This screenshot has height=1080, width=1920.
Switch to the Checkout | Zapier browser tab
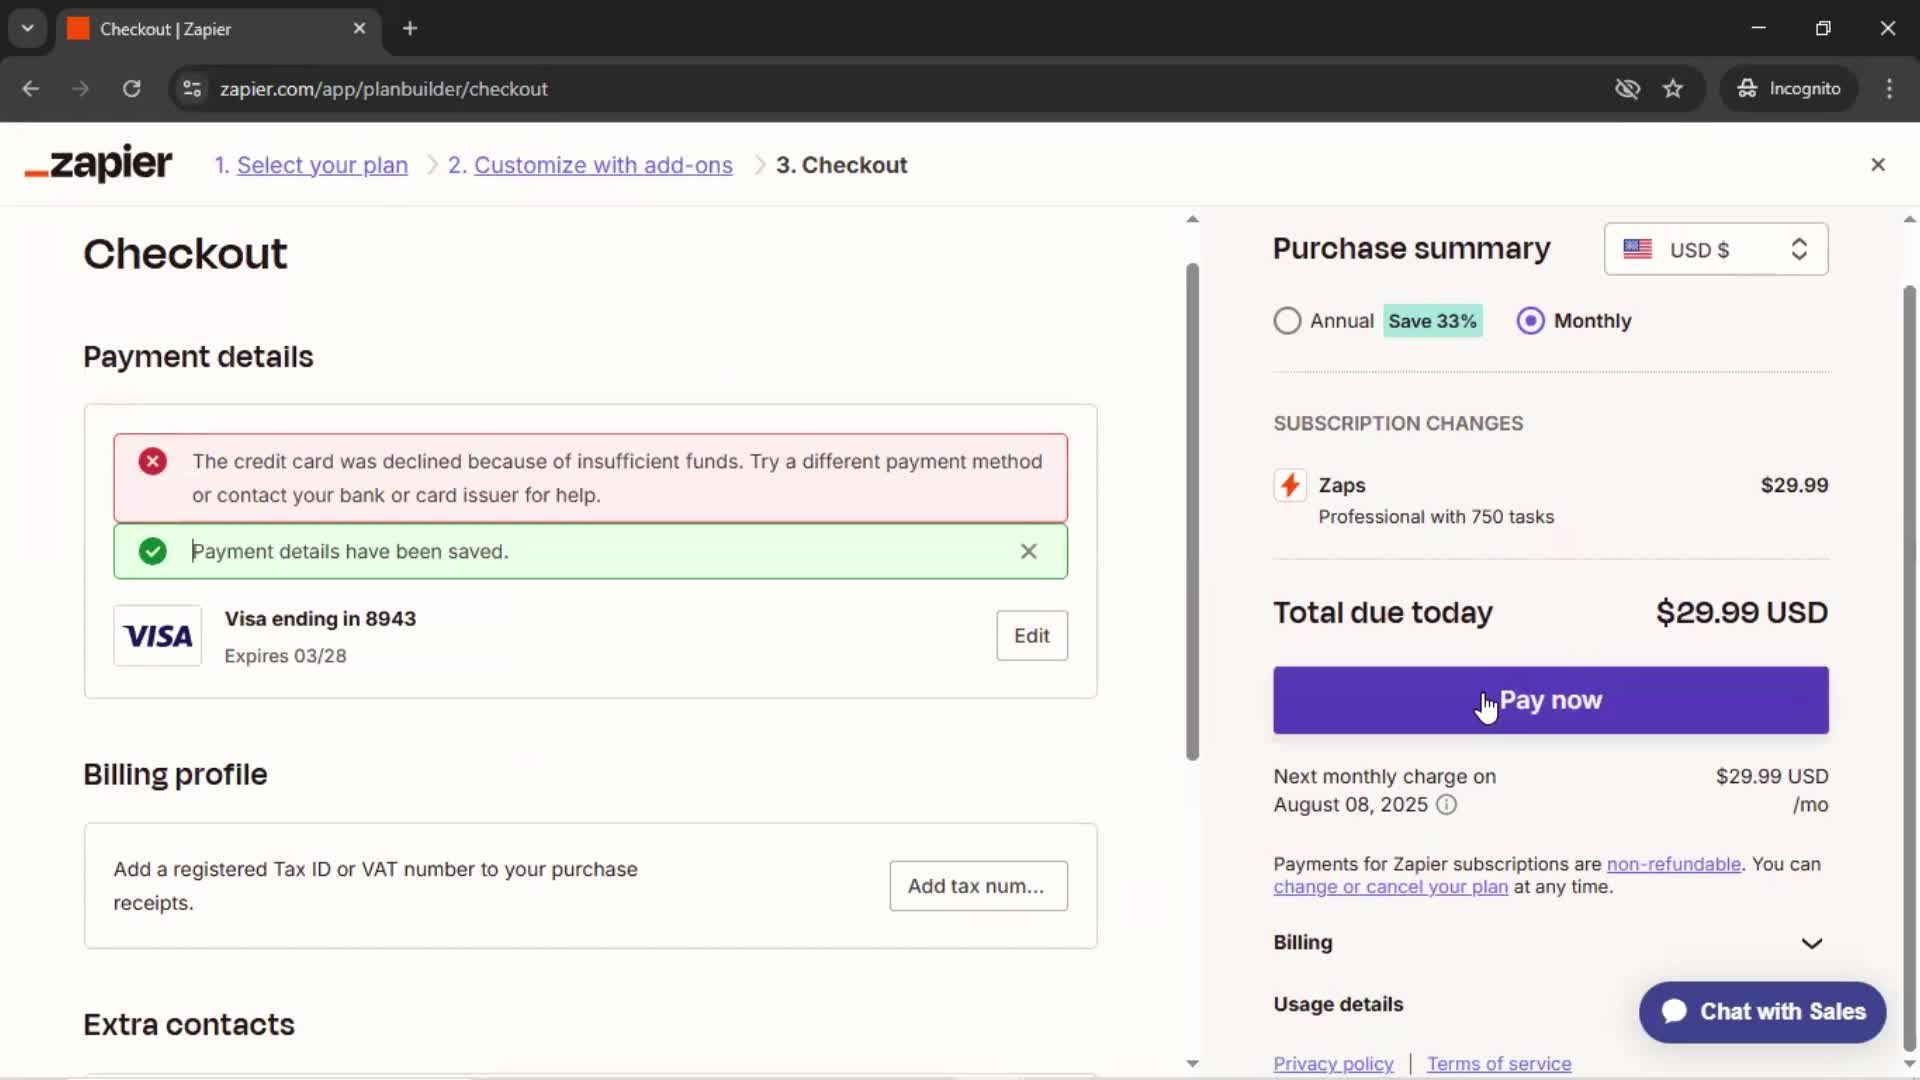tap(216, 28)
